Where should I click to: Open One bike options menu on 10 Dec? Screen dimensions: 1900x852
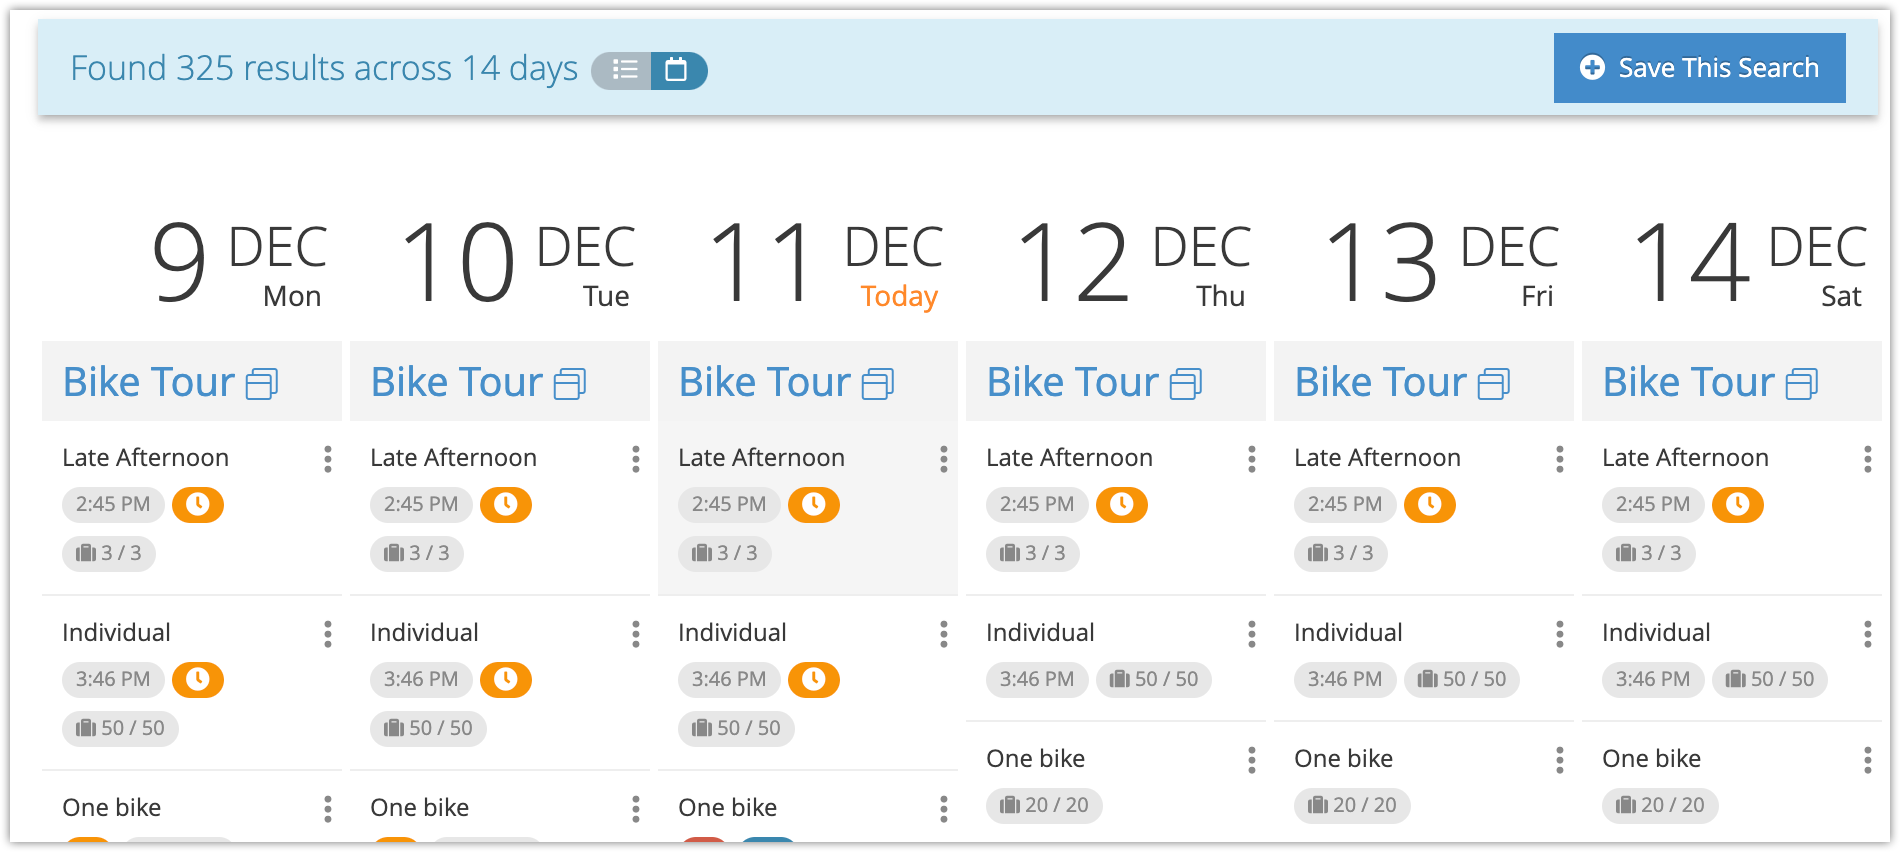(x=635, y=809)
